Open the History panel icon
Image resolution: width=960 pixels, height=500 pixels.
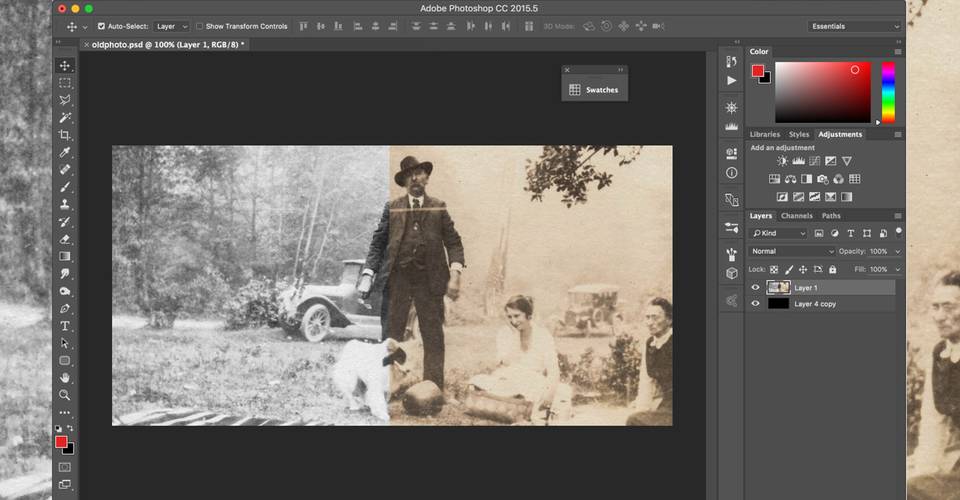click(731, 61)
